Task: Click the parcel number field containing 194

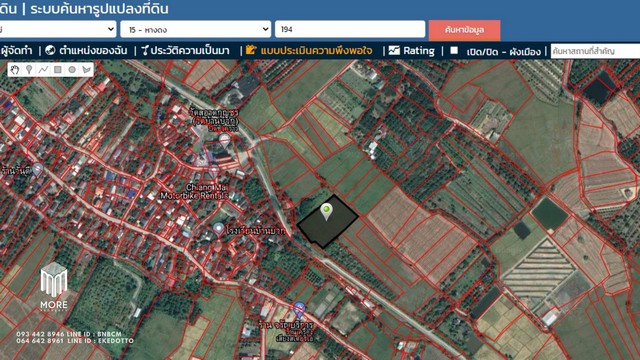Action: pyautogui.click(x=350, y=29)
